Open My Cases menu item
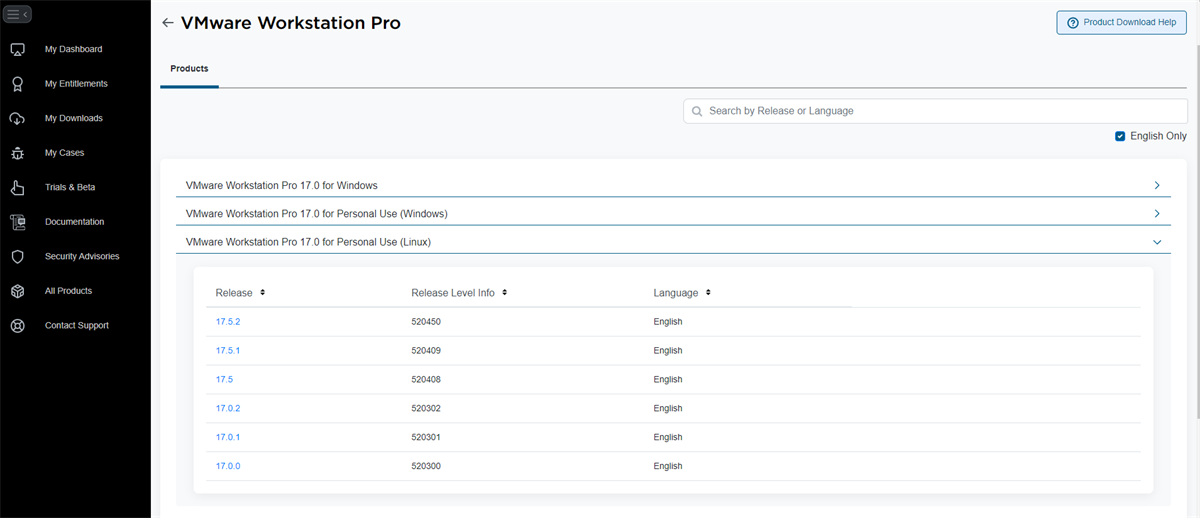 [65, 153]
